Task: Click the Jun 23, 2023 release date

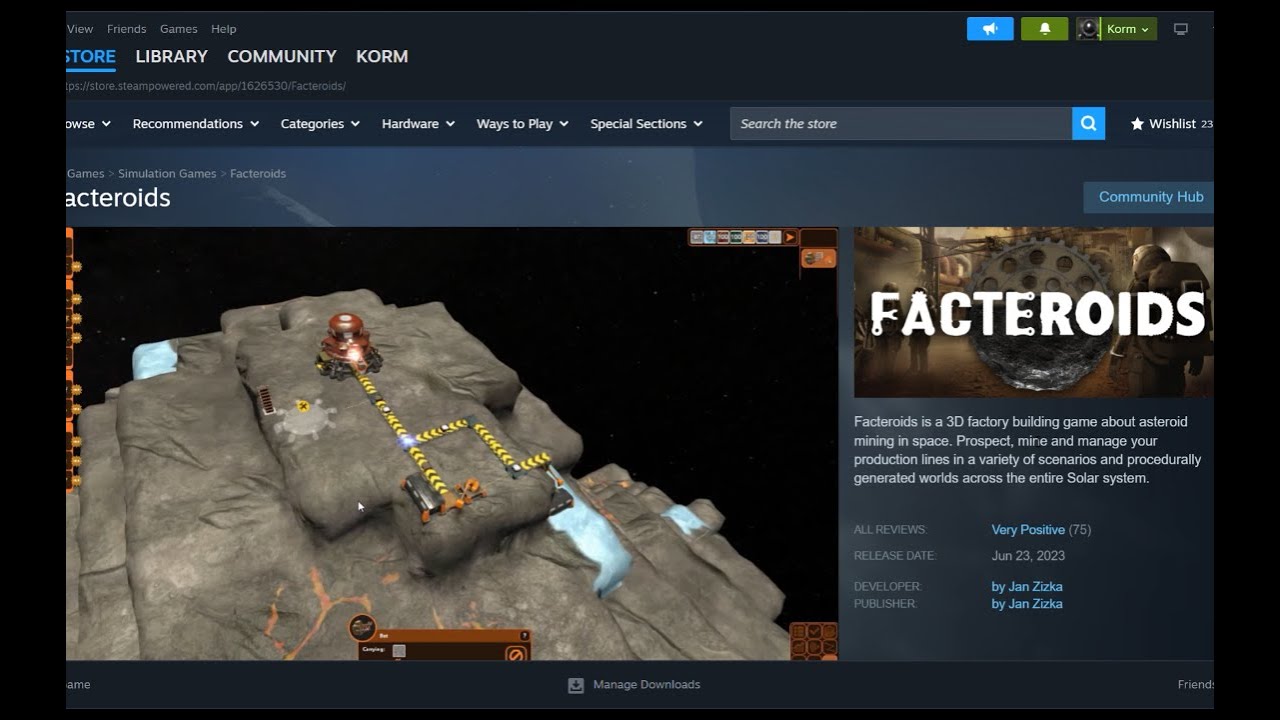Action: click(1028, 556)
